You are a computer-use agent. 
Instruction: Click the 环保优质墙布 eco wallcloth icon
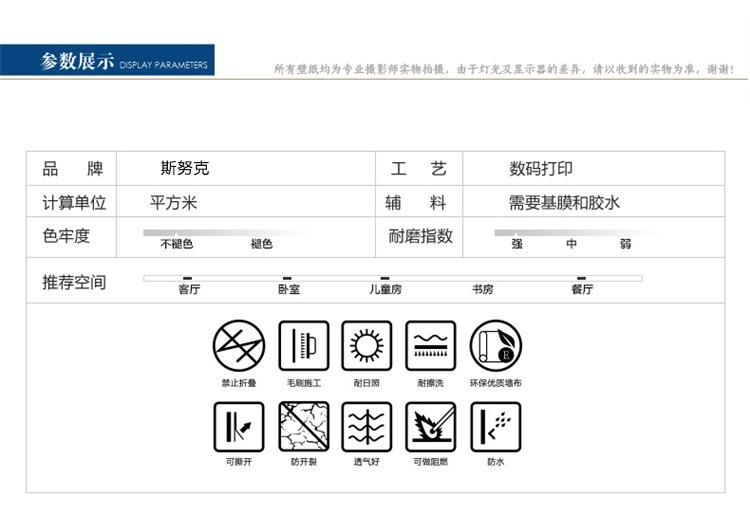tap(496, 346)
